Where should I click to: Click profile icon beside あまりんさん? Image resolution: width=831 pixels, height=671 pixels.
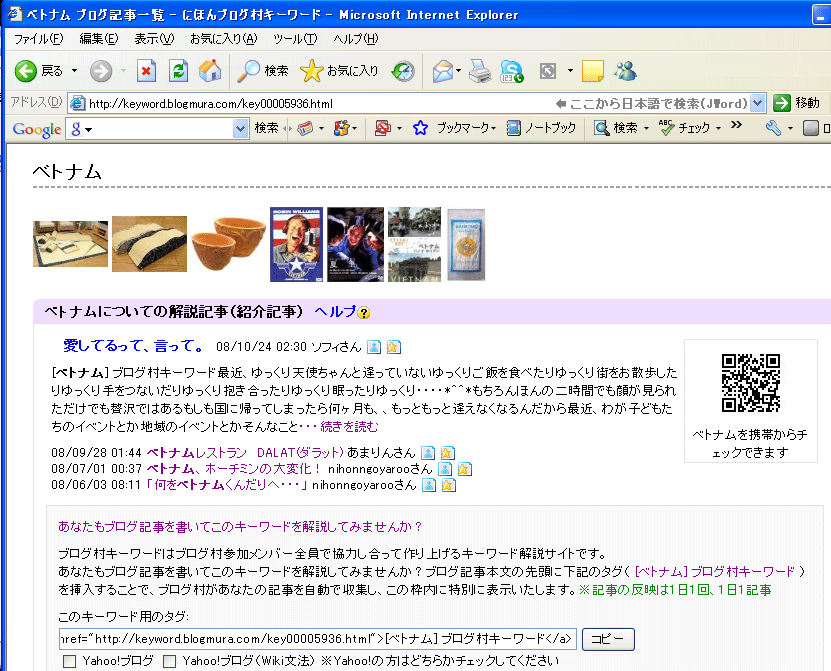pos(428,453)
